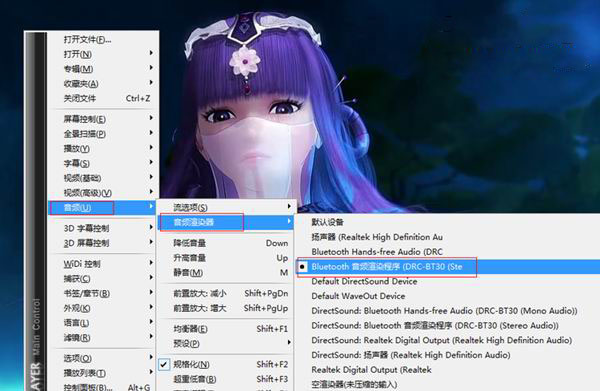Select DirectSound: Bluetooth Hands-free Audio (Mono Audio)
The image size is (600, 391).
click(x=448, y=311)
